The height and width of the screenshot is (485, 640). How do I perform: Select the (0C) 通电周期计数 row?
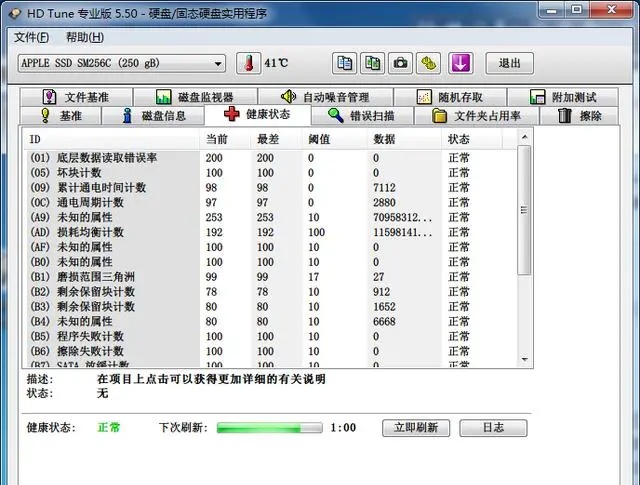(x=271, y=202)
